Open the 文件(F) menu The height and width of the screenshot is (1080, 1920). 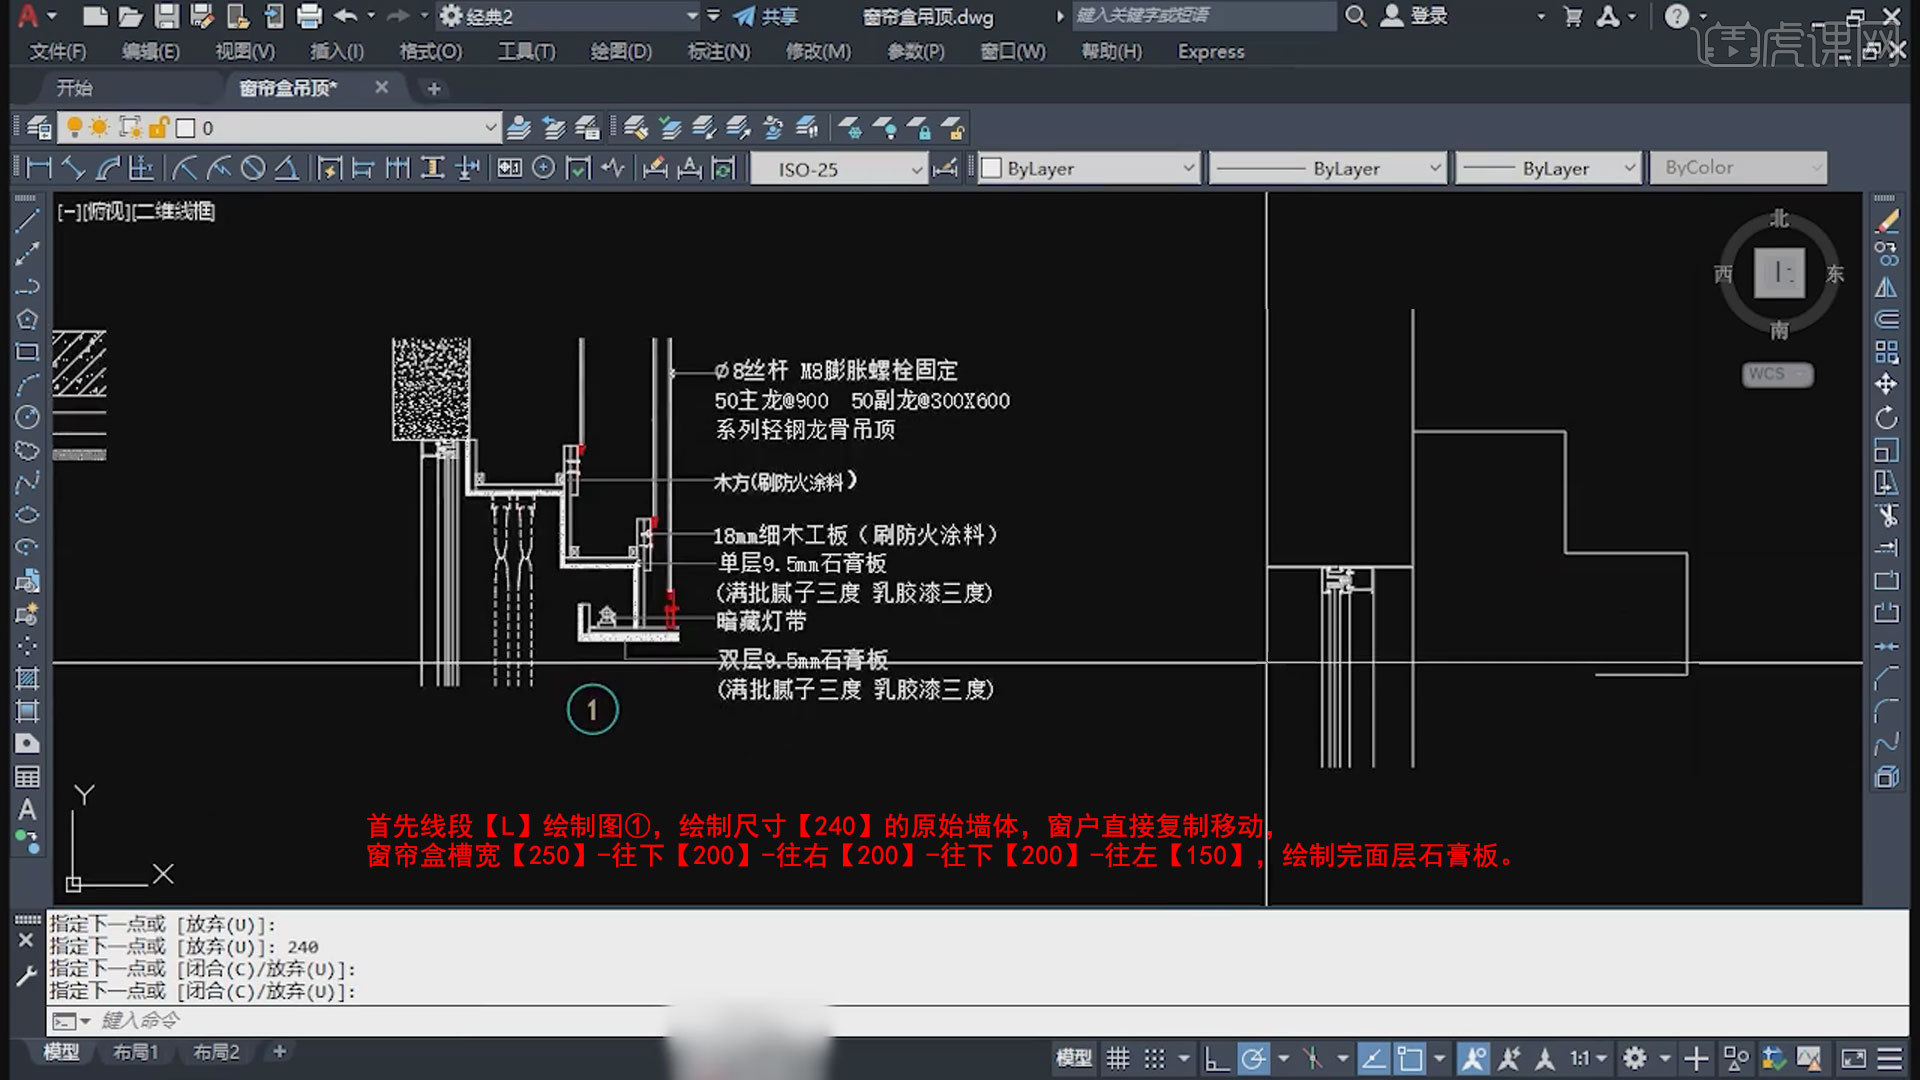point(57,51)
